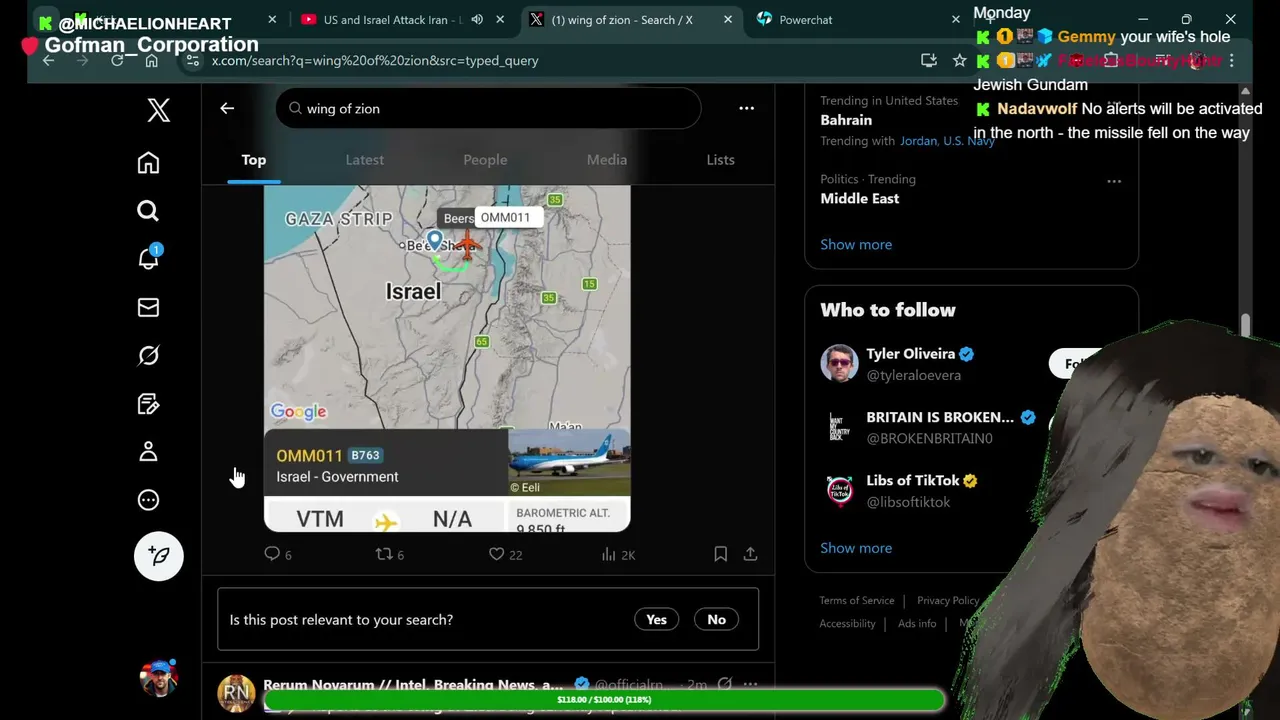Switch to the People tab
The height and width of the screenshot is (720, 1280).
(x=485, y=160)
